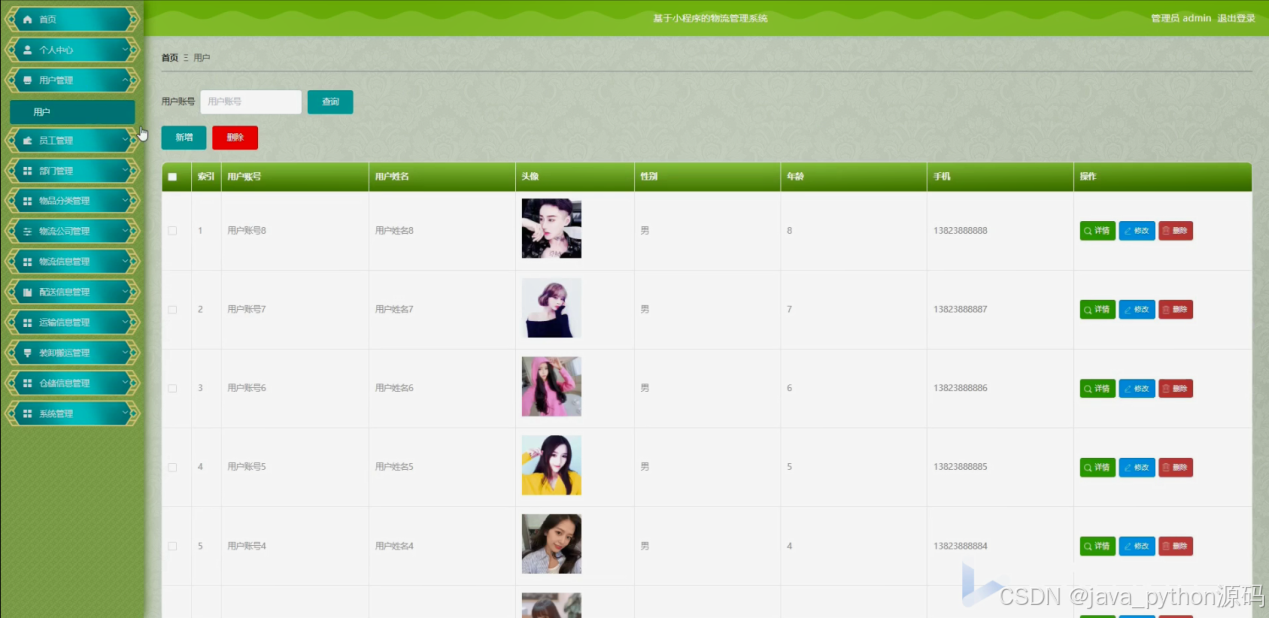Click row 删除 for 用户账号4

click(x=1176, y=546)
